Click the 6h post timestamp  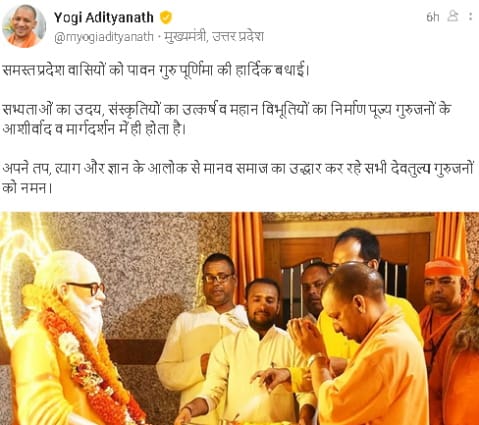pyautogui.click(x=433, y=17)
